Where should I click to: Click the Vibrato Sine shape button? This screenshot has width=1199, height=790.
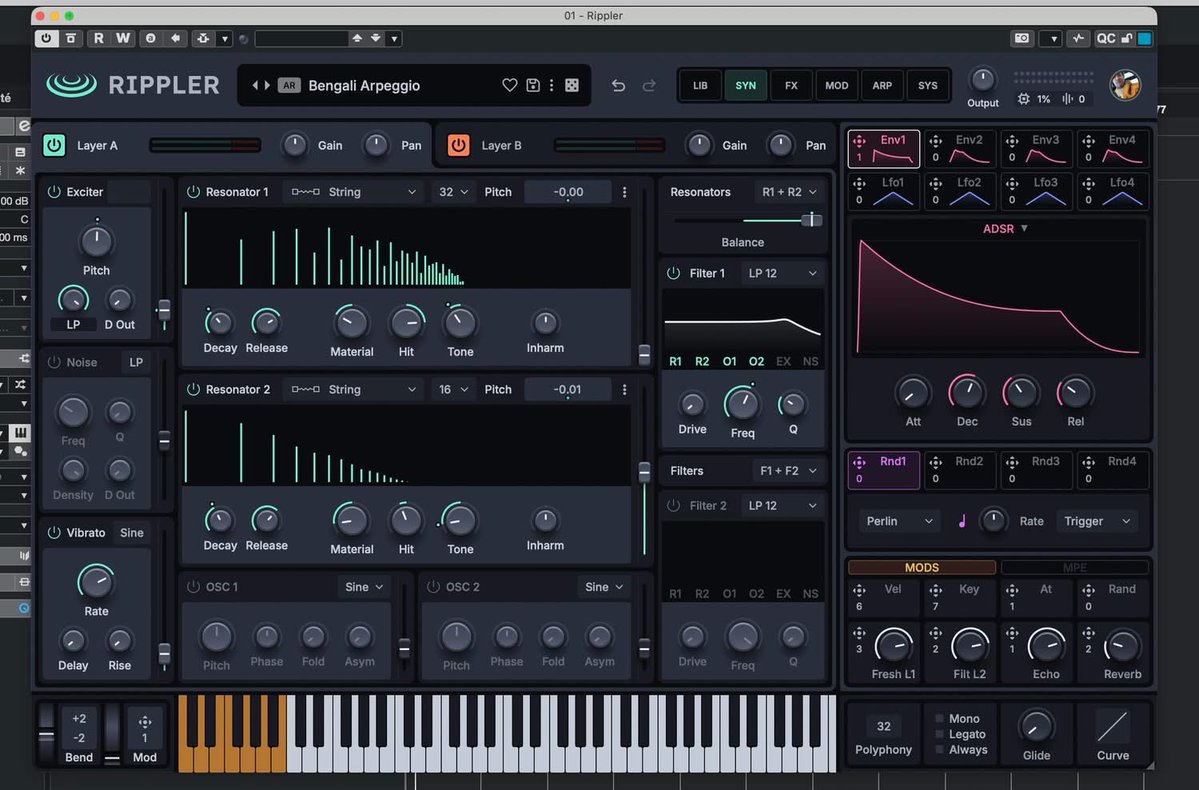click(x=132, y=532)
